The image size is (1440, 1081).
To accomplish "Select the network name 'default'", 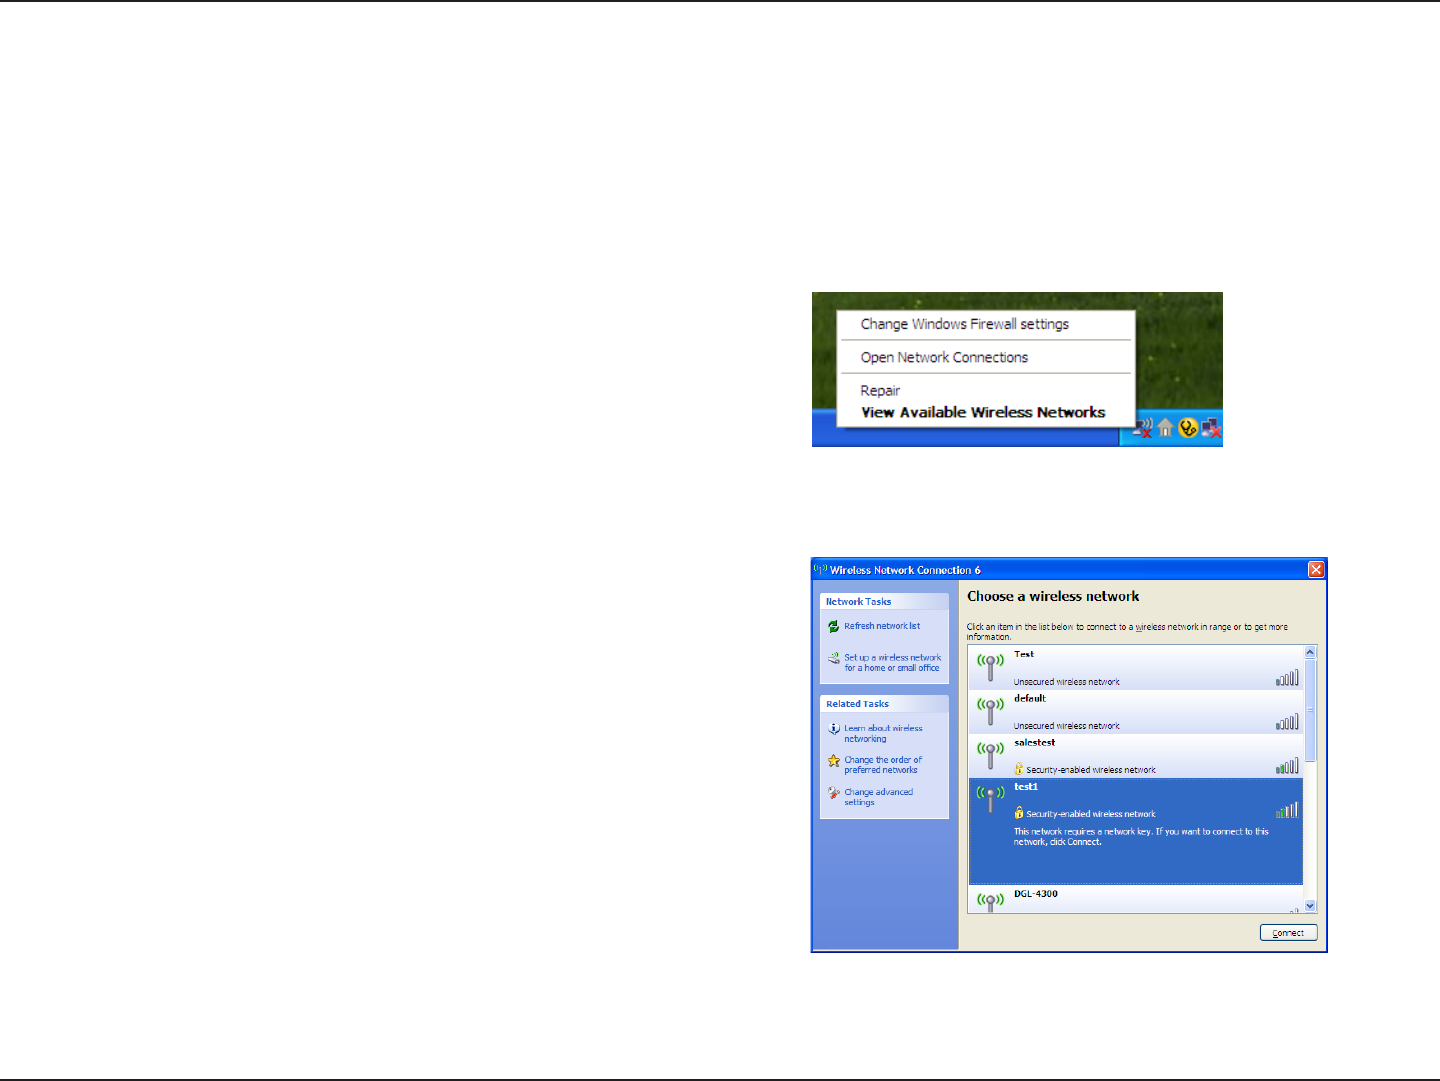I will pyautogui.click(x=1030, y=698).
